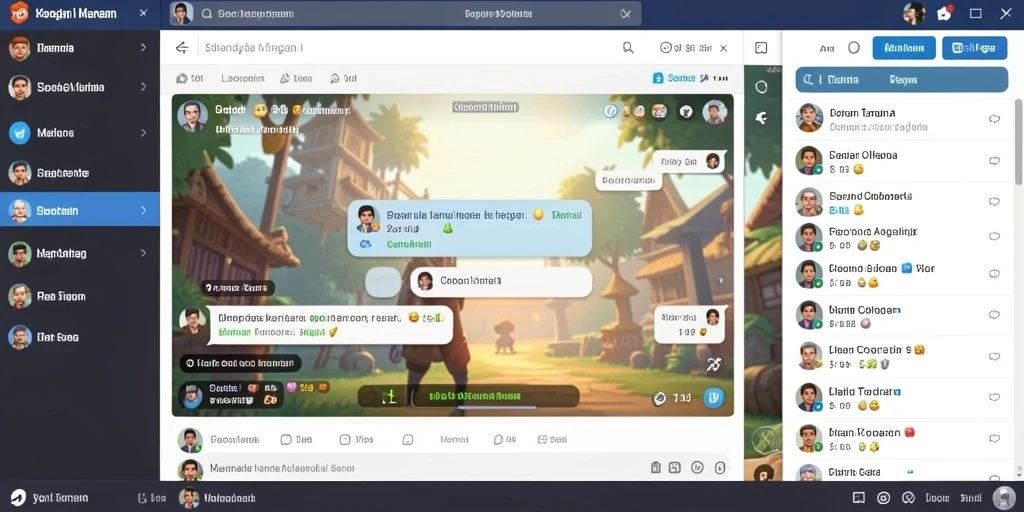Click the crossed-swords icon in the game view
Viewport: 1024px width, 512px height.
pyautogui.click(x=714, y=364)
